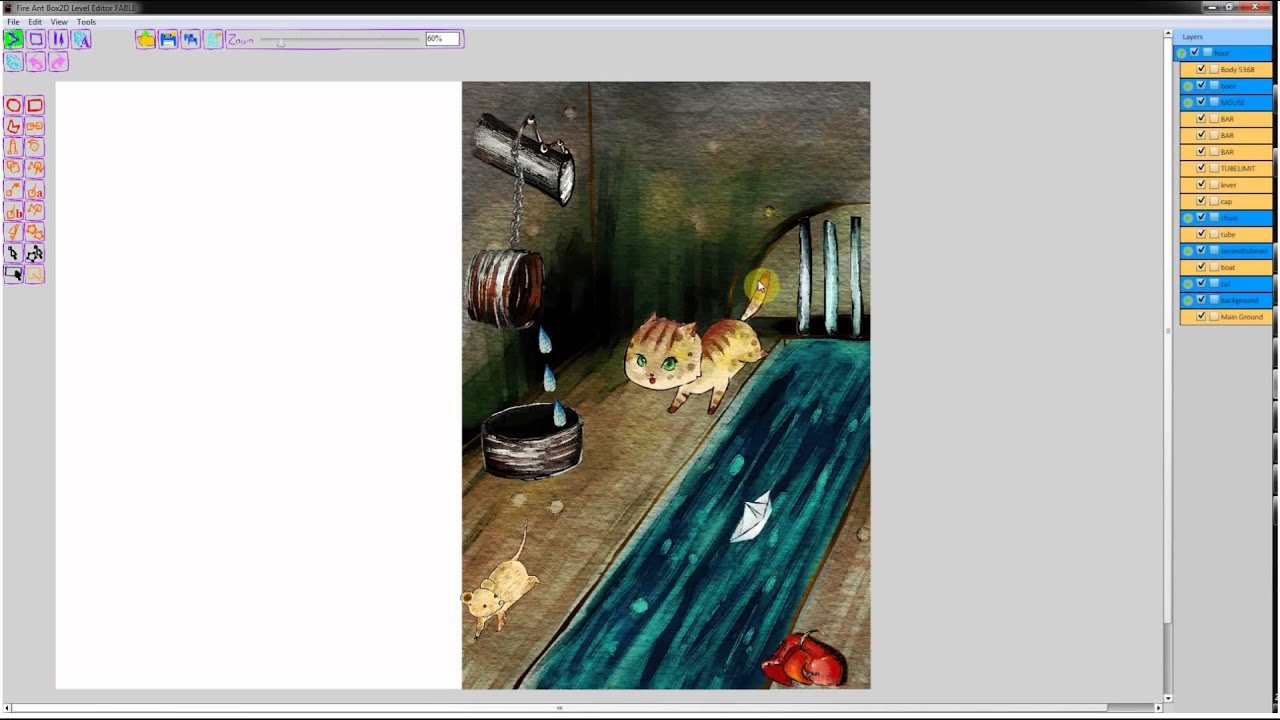Collapse the background group green circle
This screenshot has width=1280, height=720.
point(1188,300)
